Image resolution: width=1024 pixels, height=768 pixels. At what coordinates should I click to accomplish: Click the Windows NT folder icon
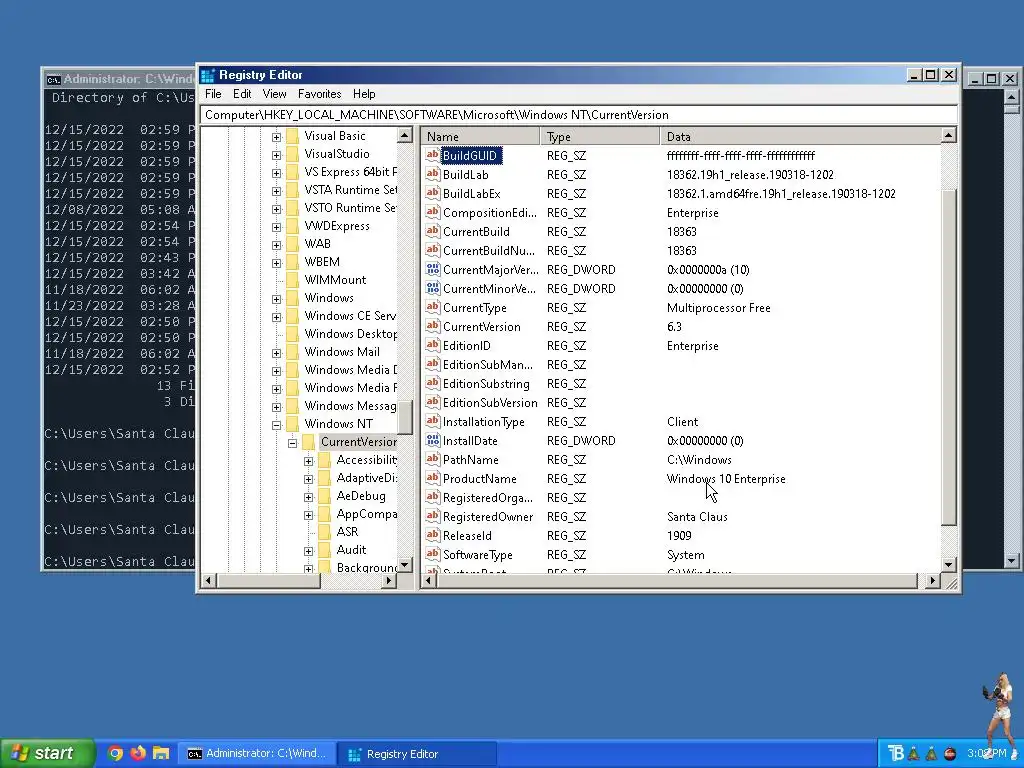(x=293, y=424)
